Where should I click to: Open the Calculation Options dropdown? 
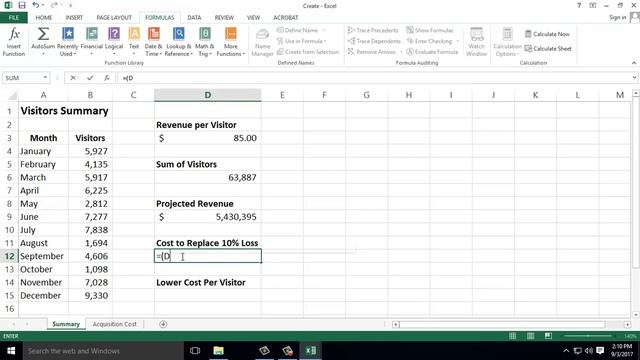click(x=507, y=42)
